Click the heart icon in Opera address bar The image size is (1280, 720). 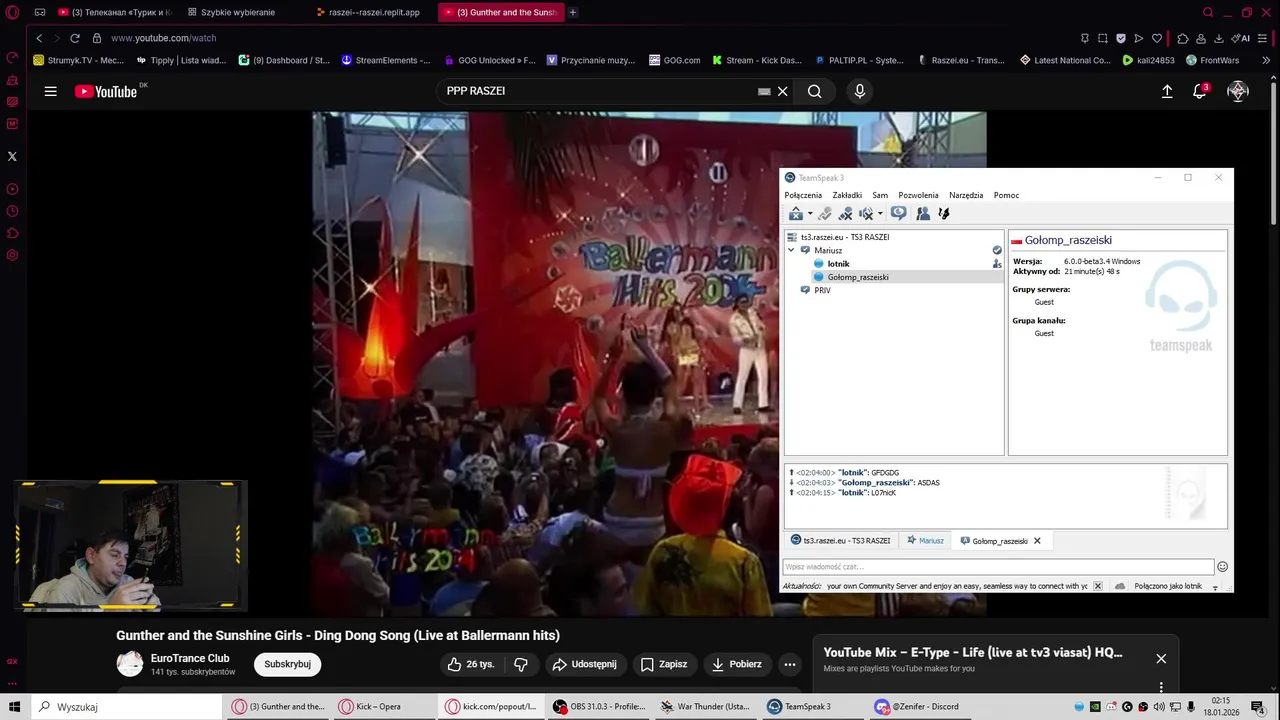pos(1157,38)
